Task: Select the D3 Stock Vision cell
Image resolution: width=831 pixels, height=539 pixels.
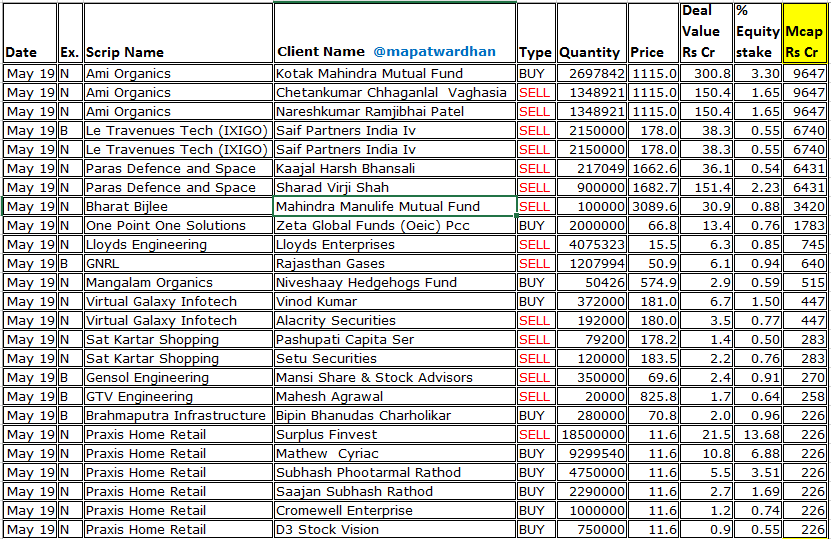Action: click(395, 529)
